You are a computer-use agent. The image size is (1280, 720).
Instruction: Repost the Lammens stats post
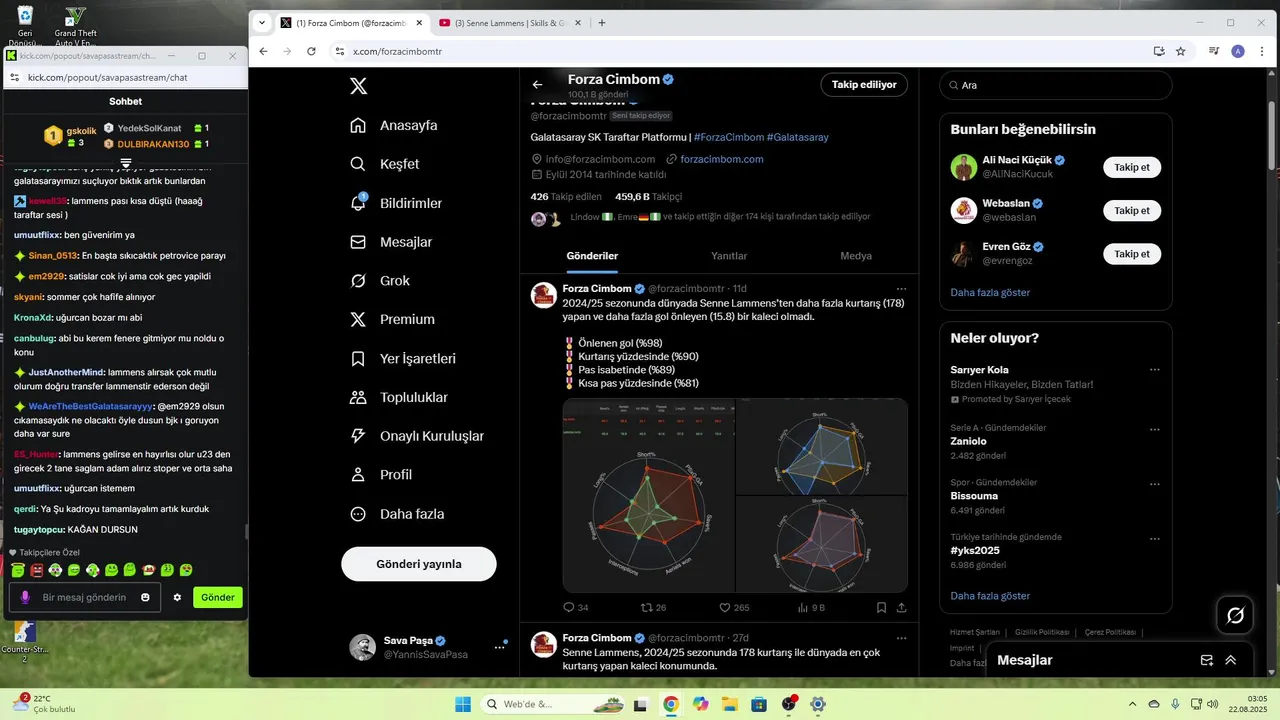pos(653,607)
